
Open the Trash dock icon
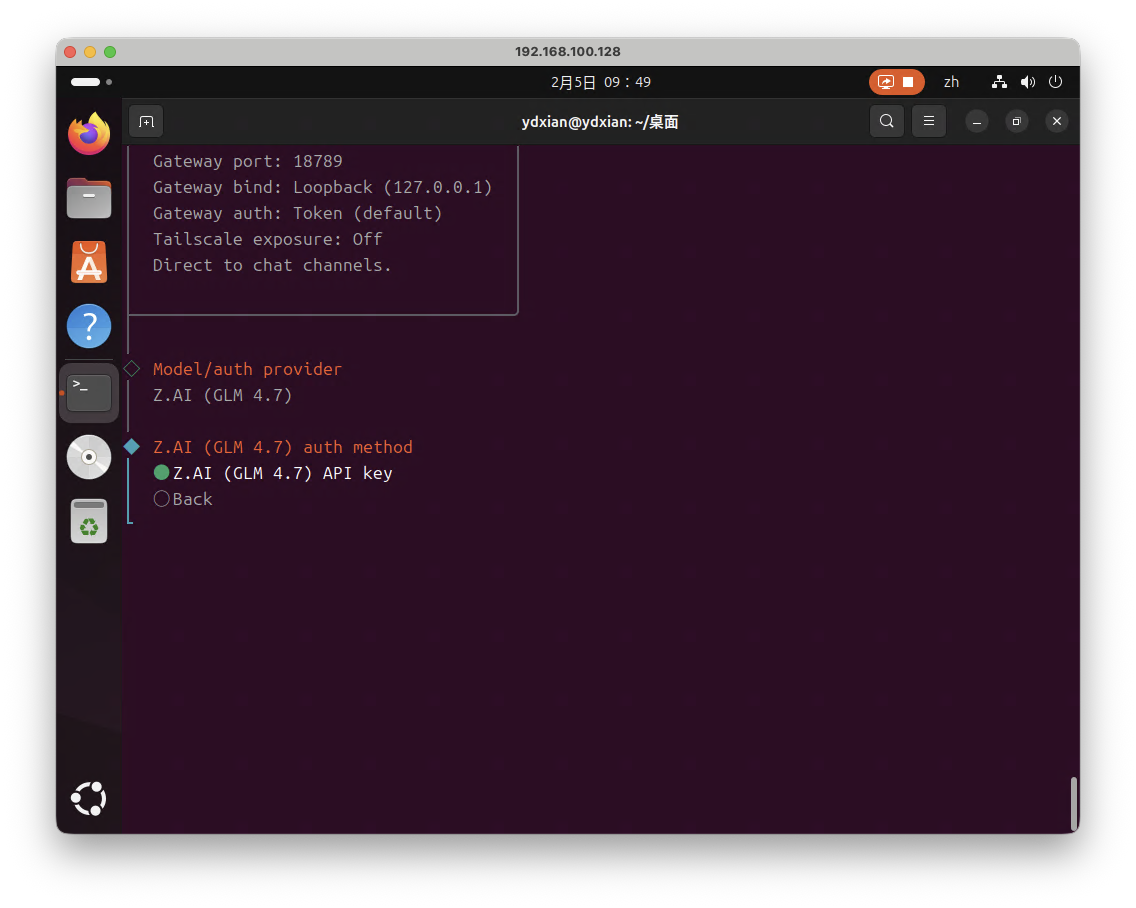click(89, 521)
